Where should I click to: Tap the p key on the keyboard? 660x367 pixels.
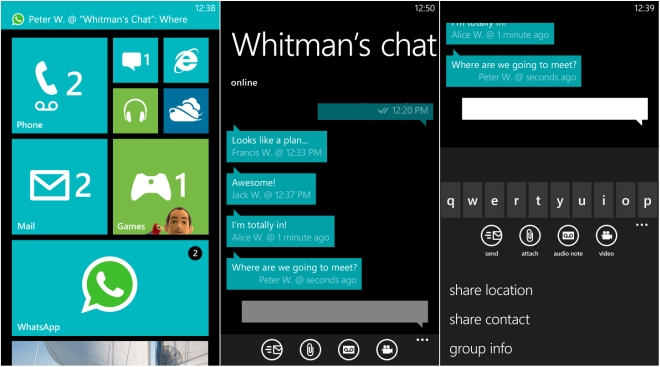click(x=647, y=200)
